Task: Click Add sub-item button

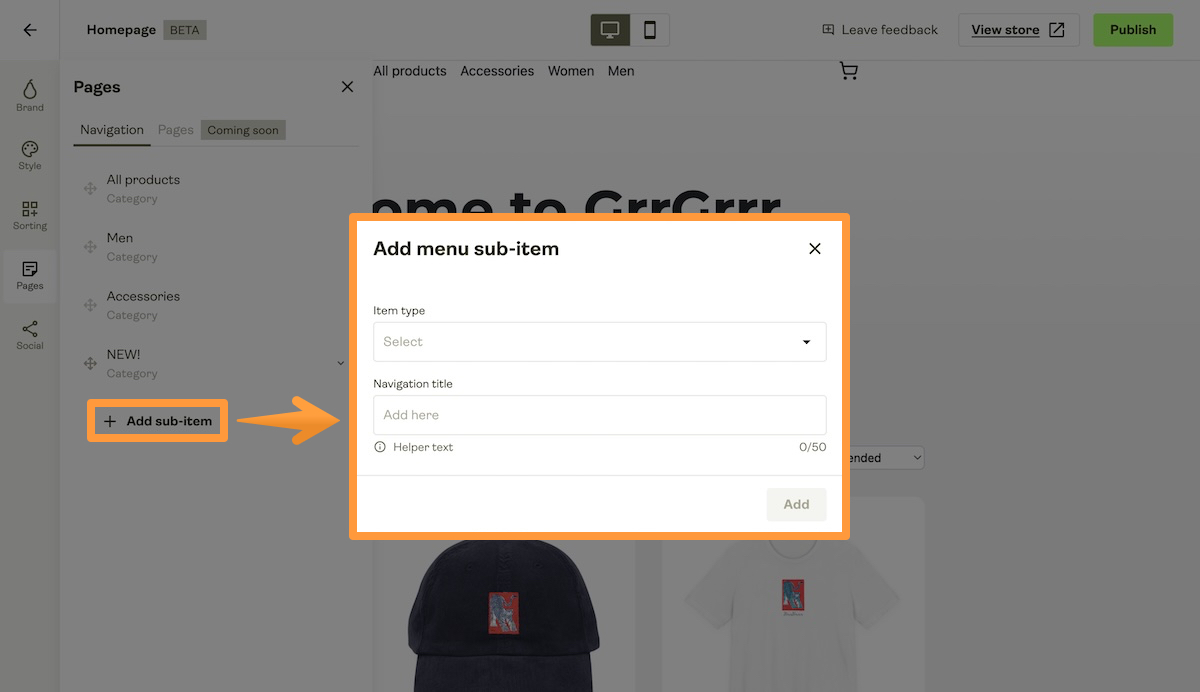Action: (158, 421)
